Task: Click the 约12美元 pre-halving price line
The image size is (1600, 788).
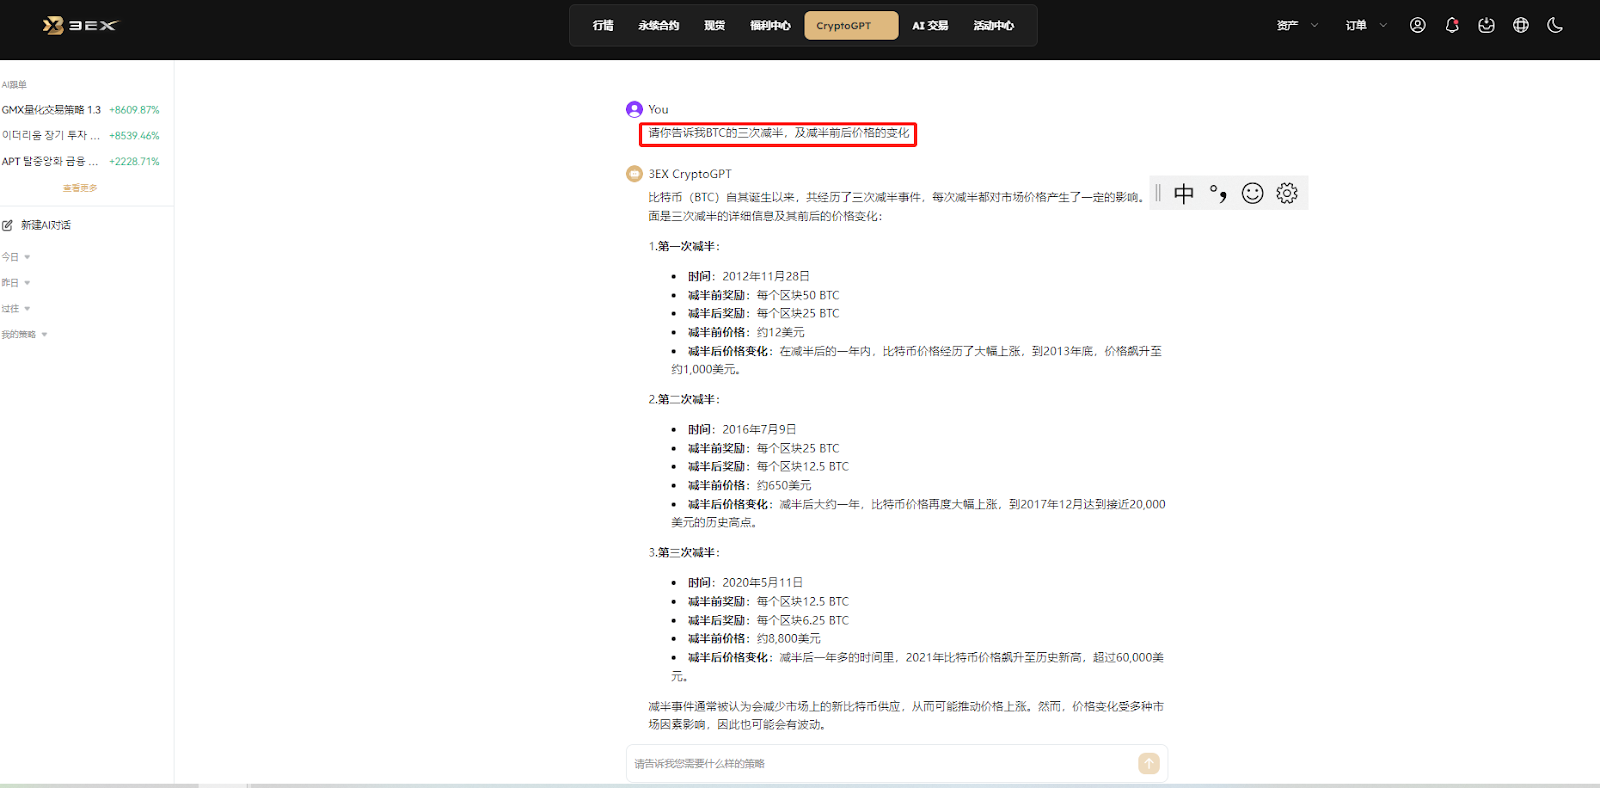Action: pyautogui.click(x=746, y=332)
